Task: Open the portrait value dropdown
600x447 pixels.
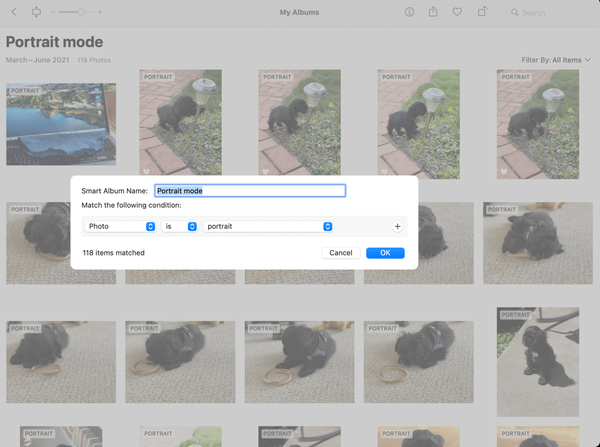Action: click(268, 226)
